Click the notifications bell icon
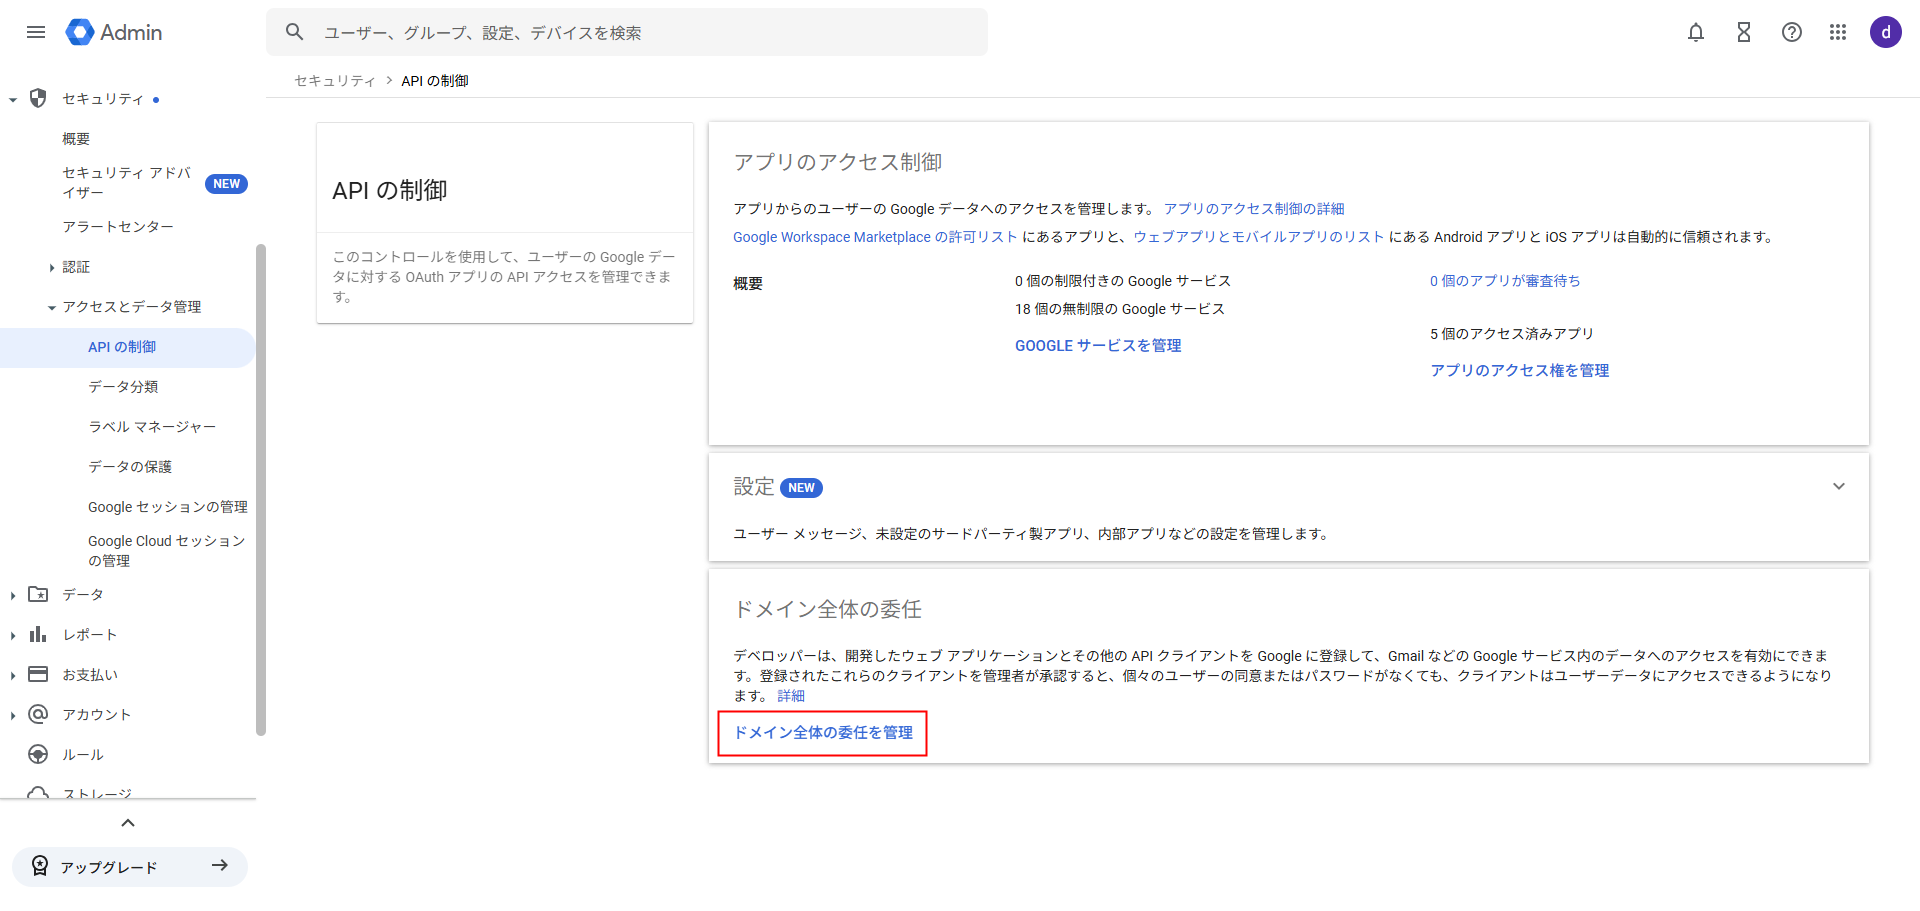The width and height of the screenshot is (1920, 911). 1695,32
